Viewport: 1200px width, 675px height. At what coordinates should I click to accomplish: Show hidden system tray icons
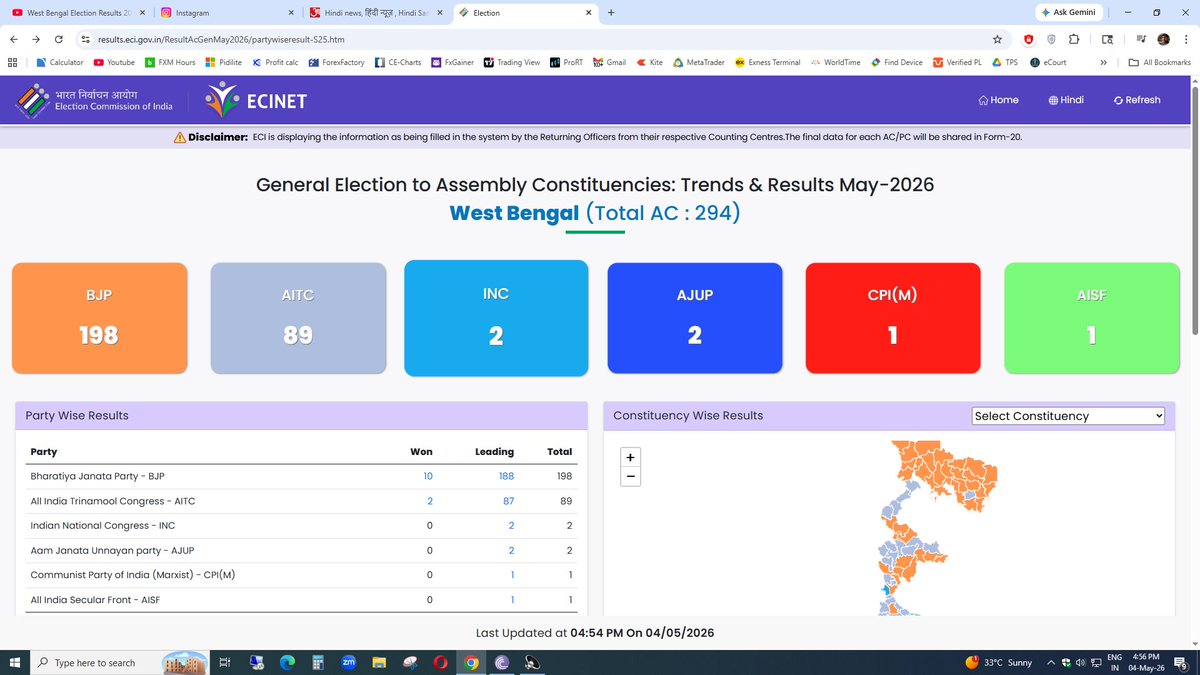pos(1051,662)
